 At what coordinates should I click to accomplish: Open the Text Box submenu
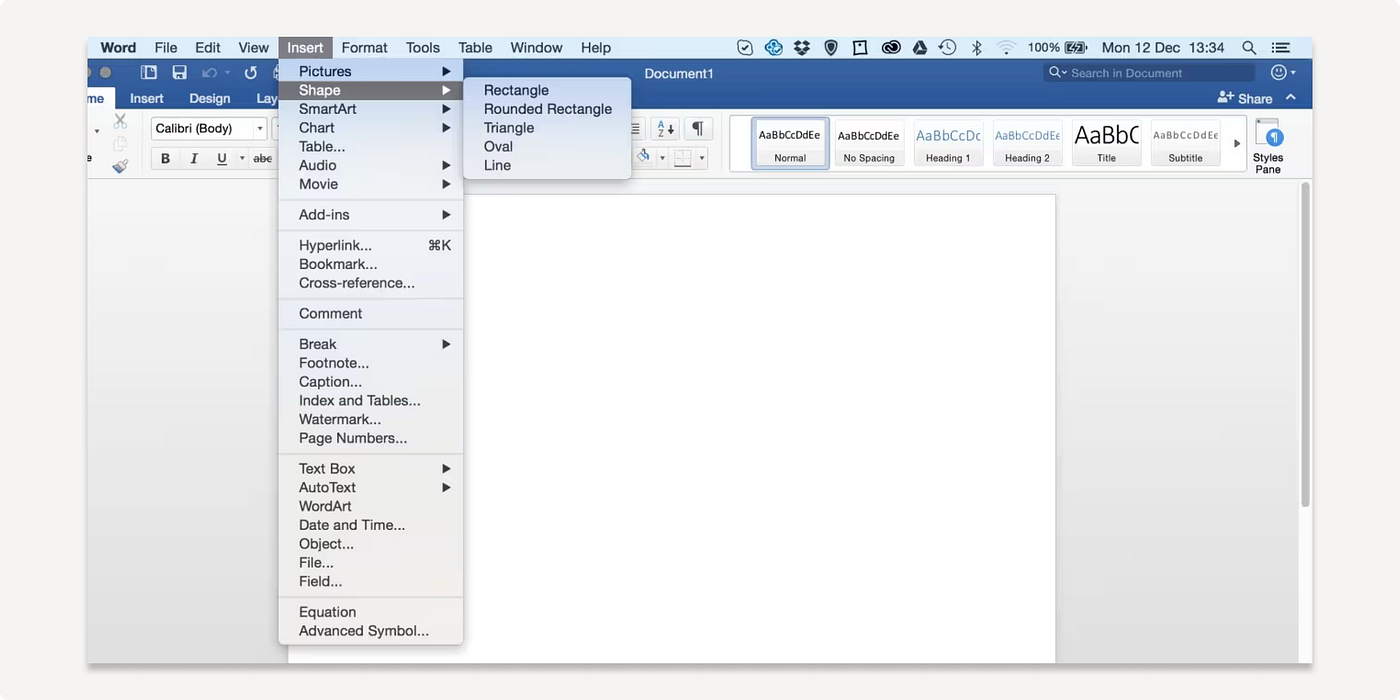point(371,468)
